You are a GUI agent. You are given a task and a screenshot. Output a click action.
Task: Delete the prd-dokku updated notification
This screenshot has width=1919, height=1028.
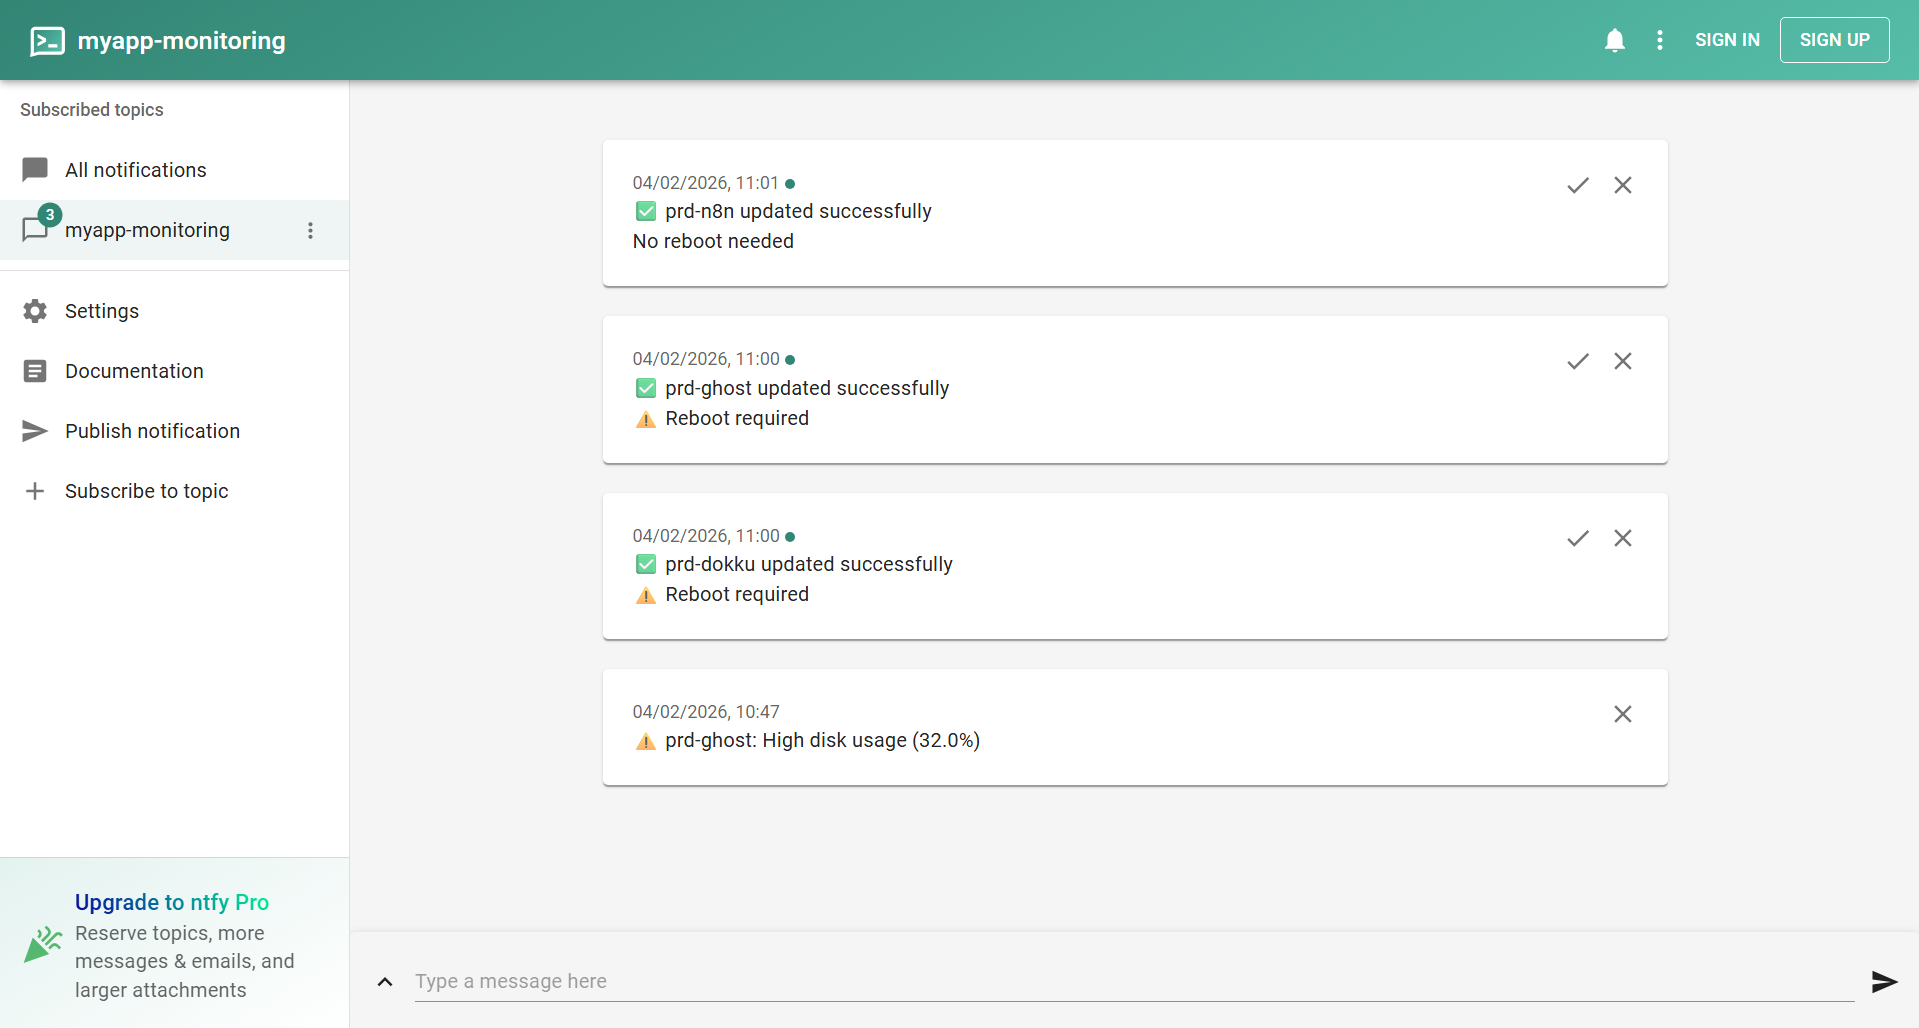pyautogui.click(x=1623, y=538)
